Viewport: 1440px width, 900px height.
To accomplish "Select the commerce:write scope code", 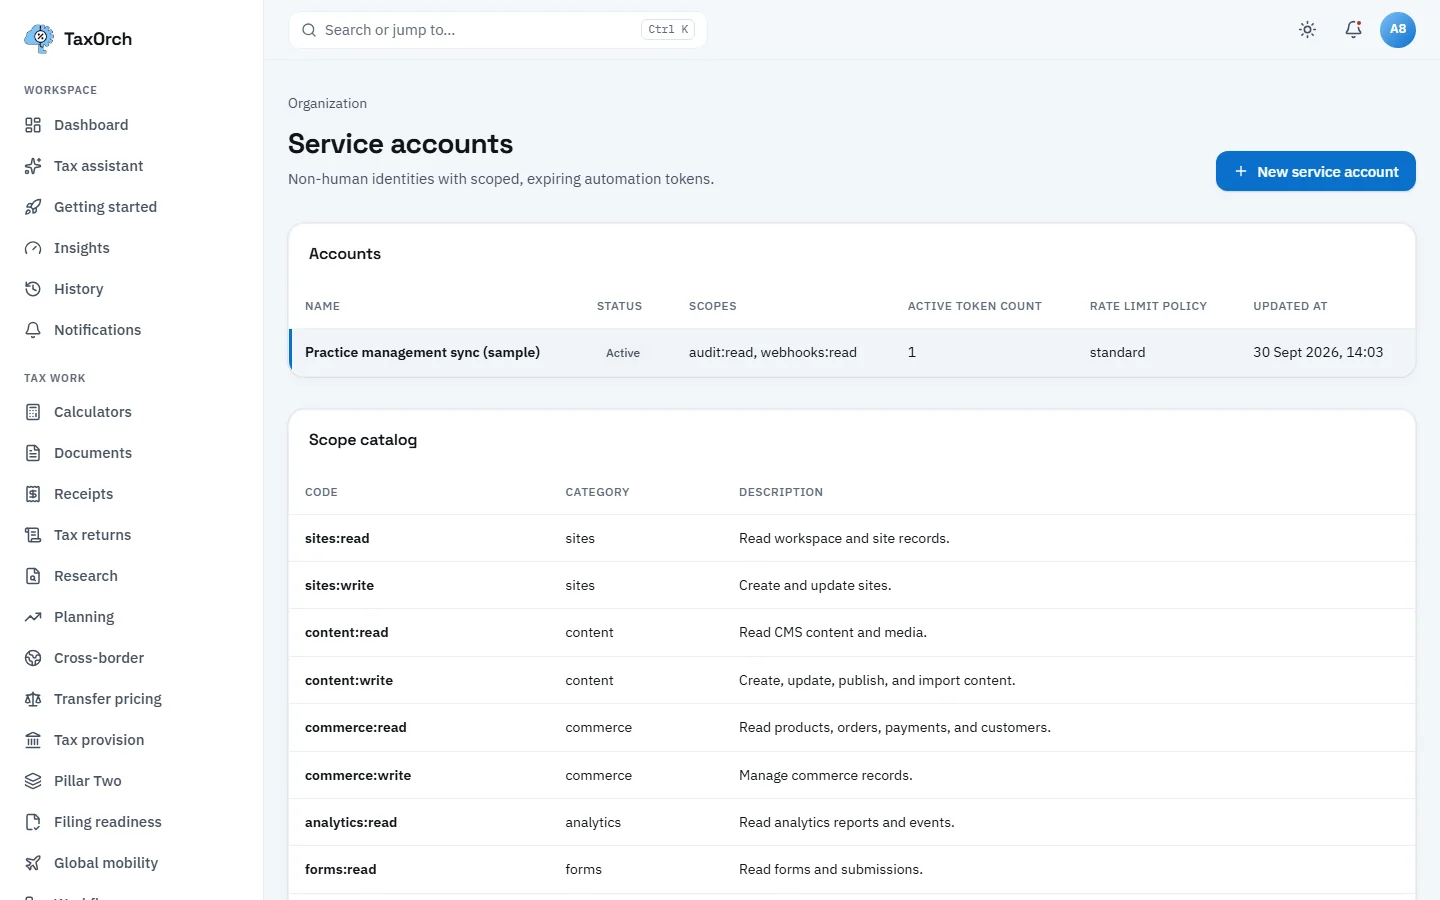I will coord(358,775).
